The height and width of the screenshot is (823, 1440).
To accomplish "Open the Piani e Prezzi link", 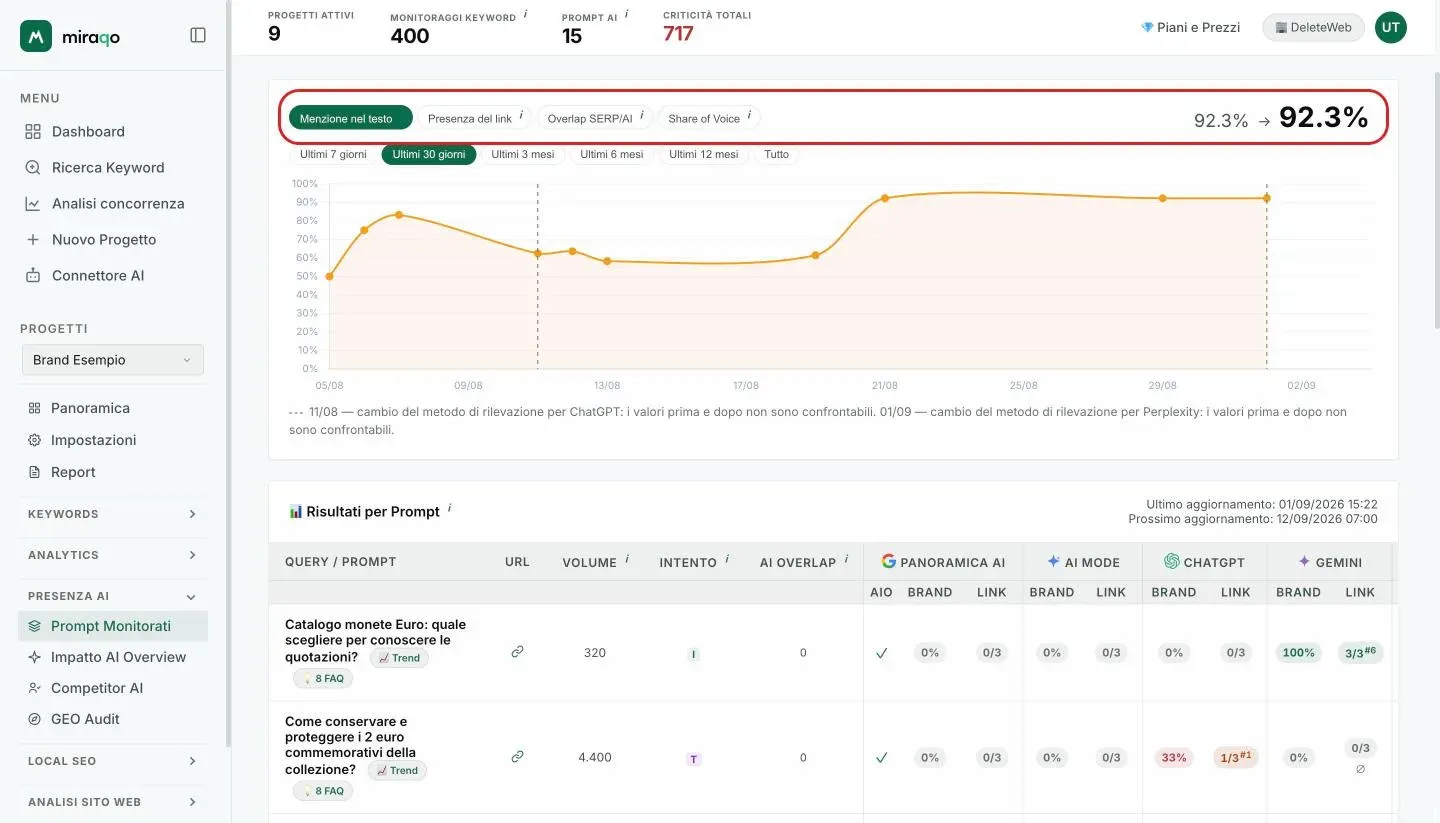I will click(x=1190, y=28).
